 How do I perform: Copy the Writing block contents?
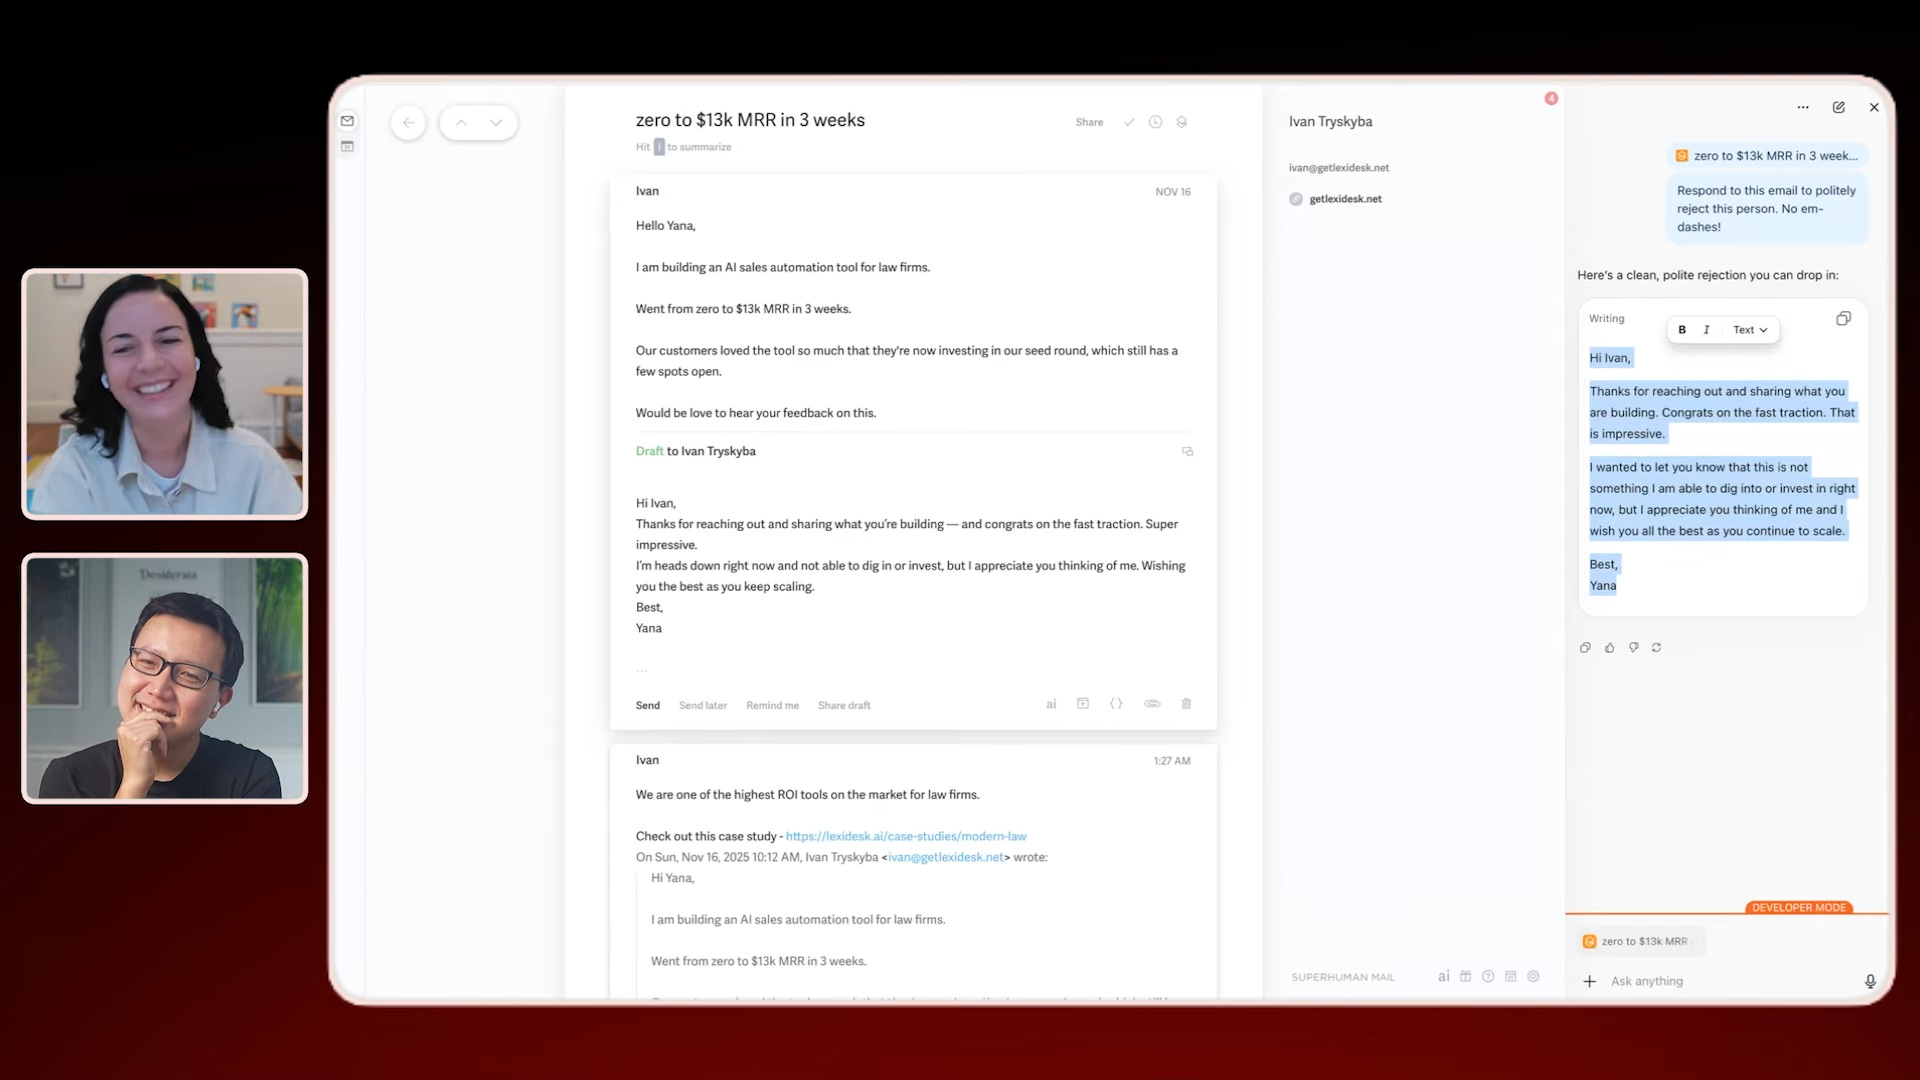pos(1843,319)
